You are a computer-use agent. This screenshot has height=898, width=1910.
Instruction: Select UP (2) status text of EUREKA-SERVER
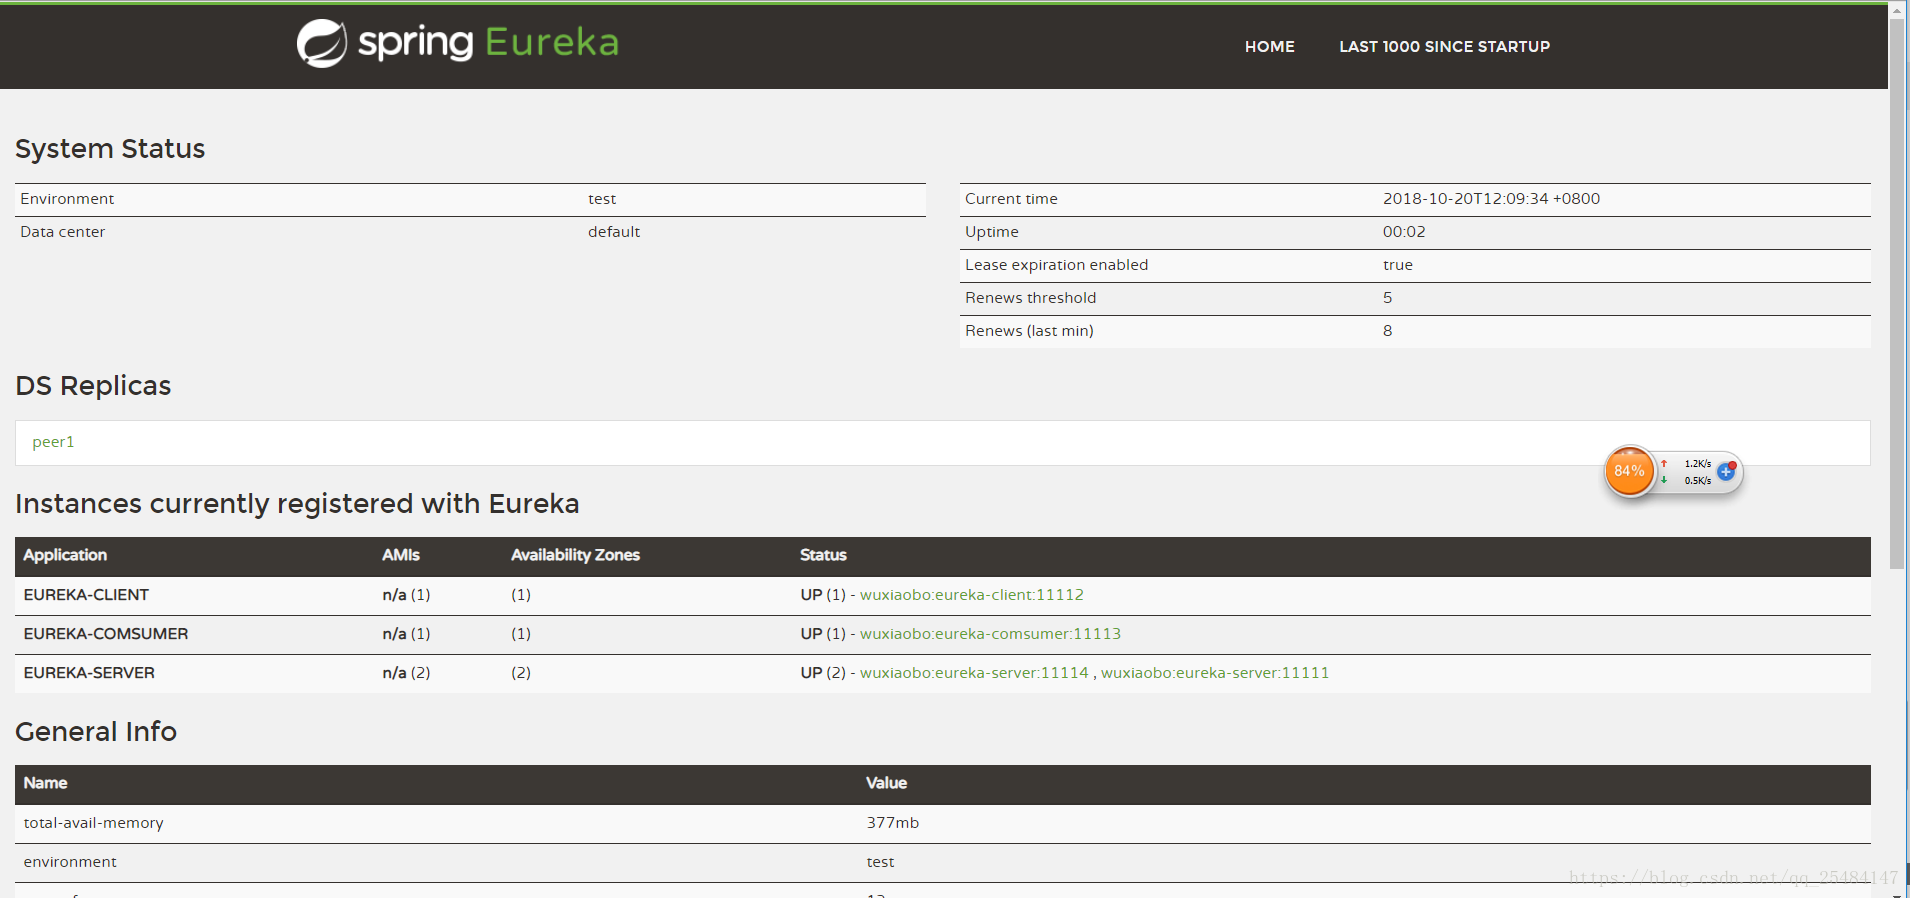823,673
